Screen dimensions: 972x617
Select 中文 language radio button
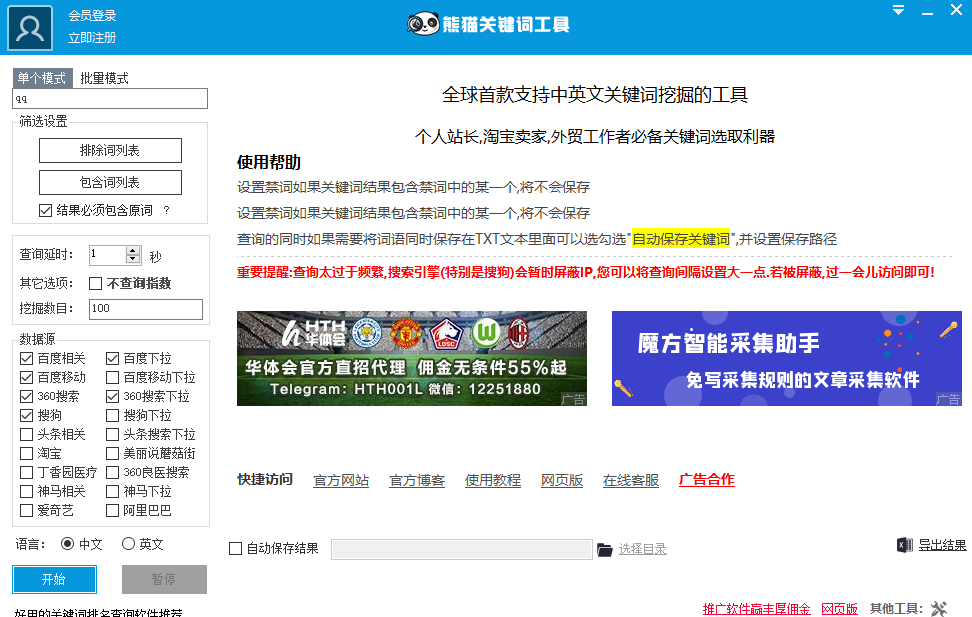(68, 544)
